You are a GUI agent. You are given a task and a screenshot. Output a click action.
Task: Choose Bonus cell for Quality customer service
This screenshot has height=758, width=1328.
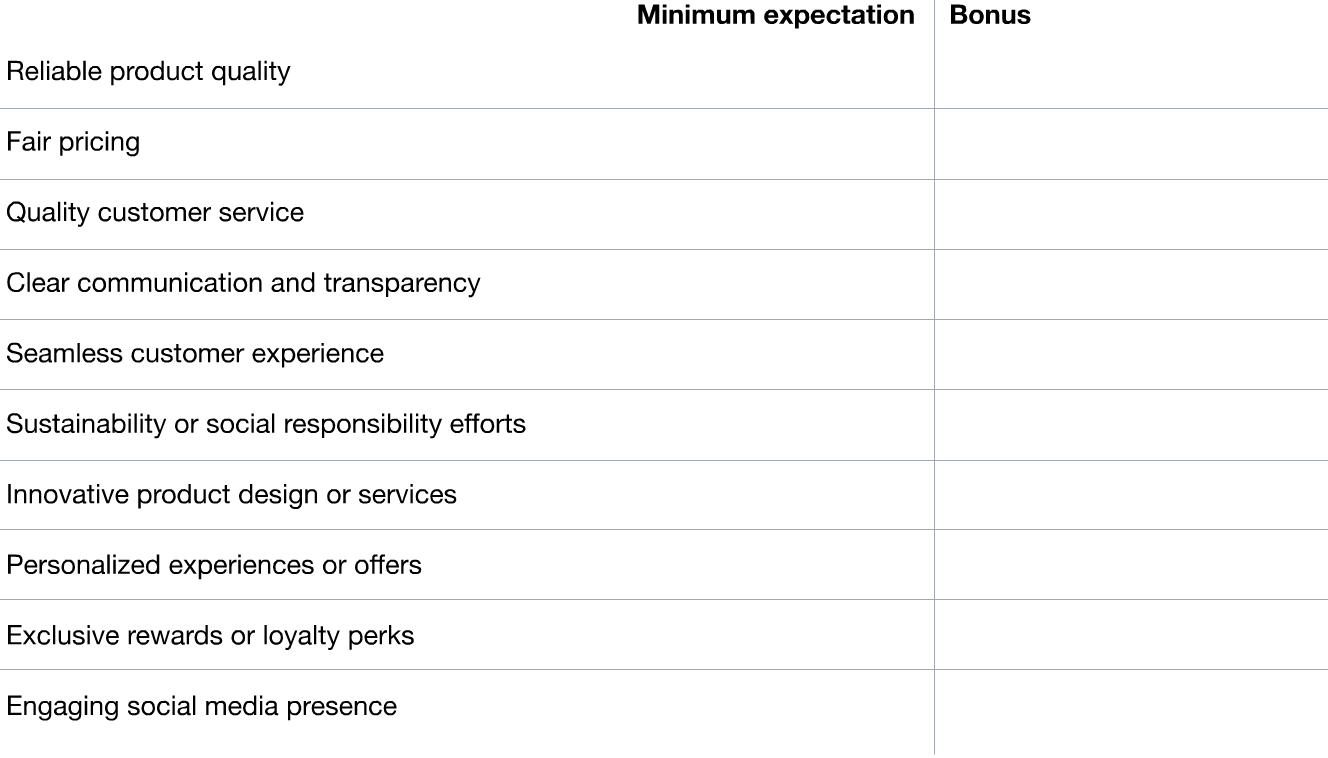click(1131, 213)
